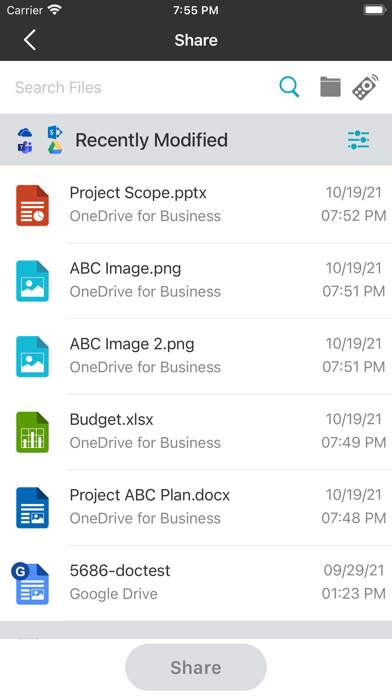Click the magnifying glass search icon
This screenshot has width=392, height=696.
click(x=289, y=87)
